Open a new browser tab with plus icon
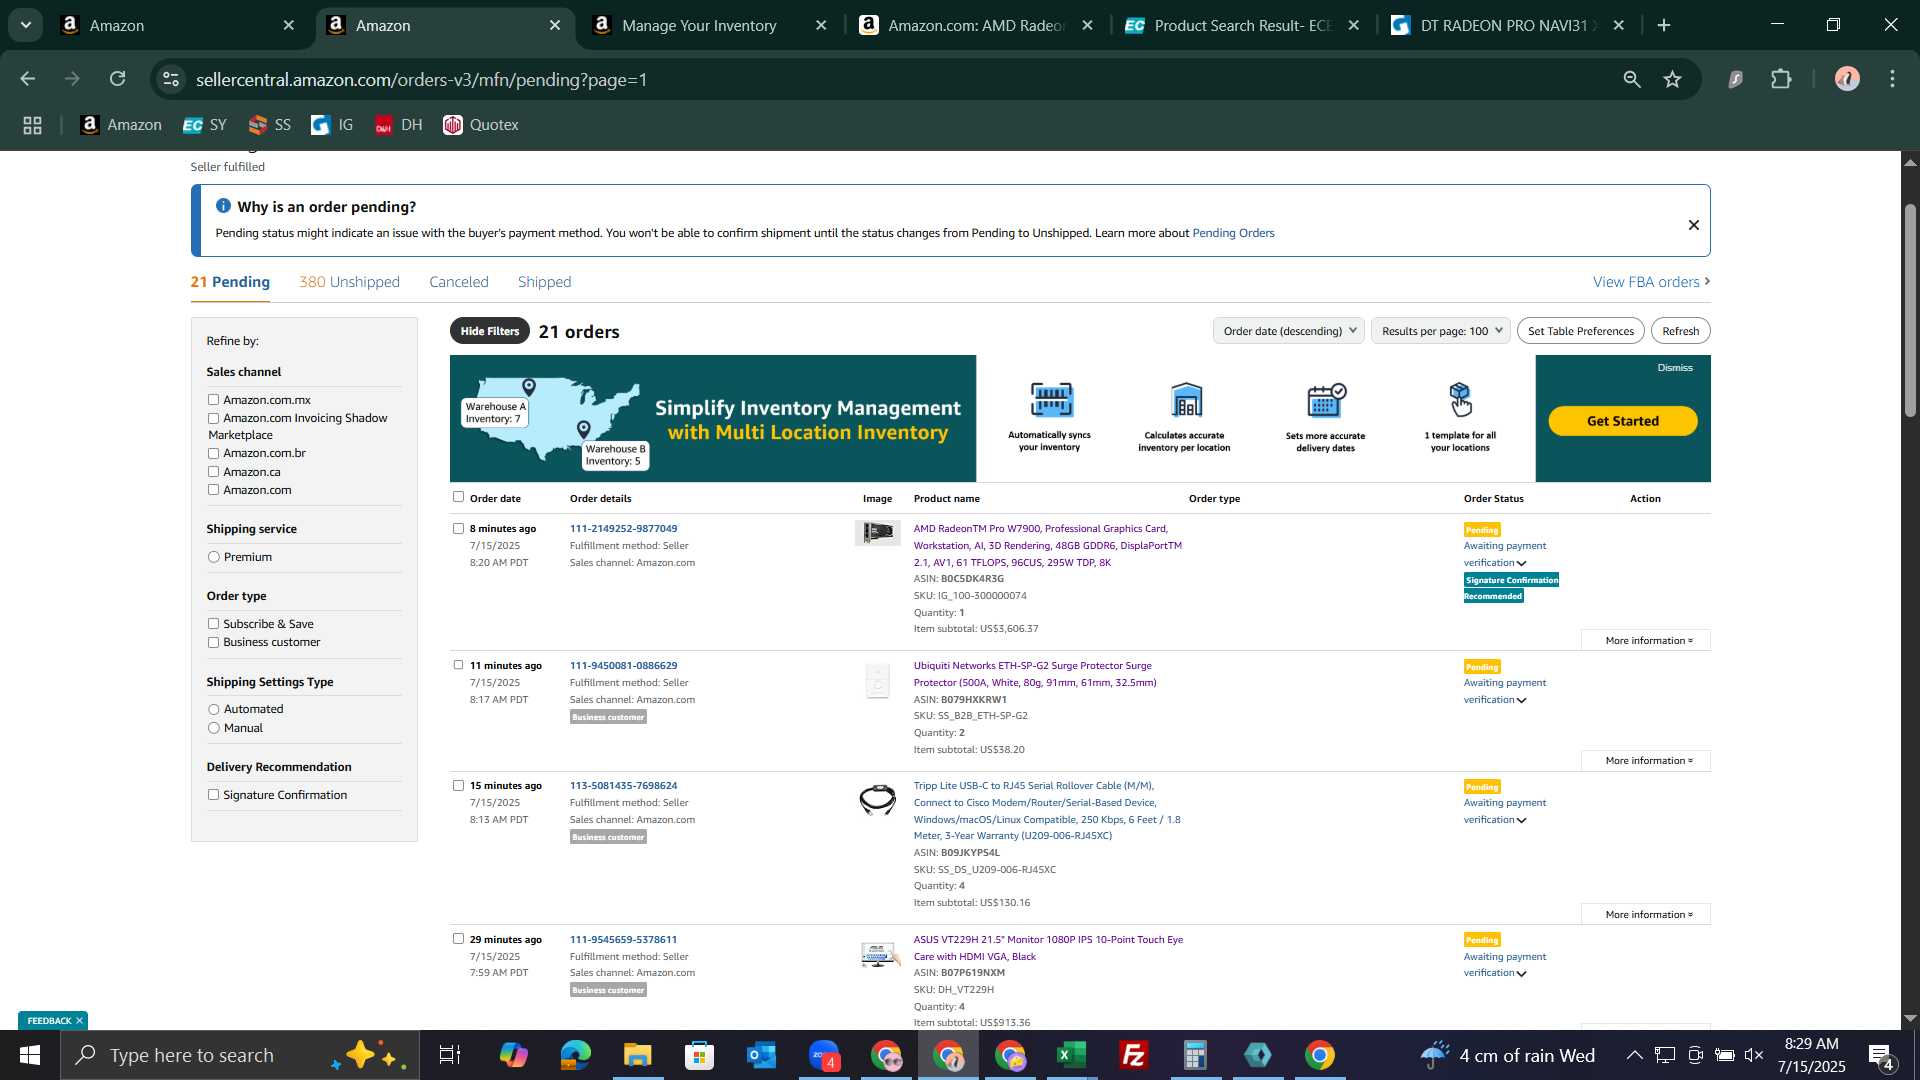 [1665, 26]
